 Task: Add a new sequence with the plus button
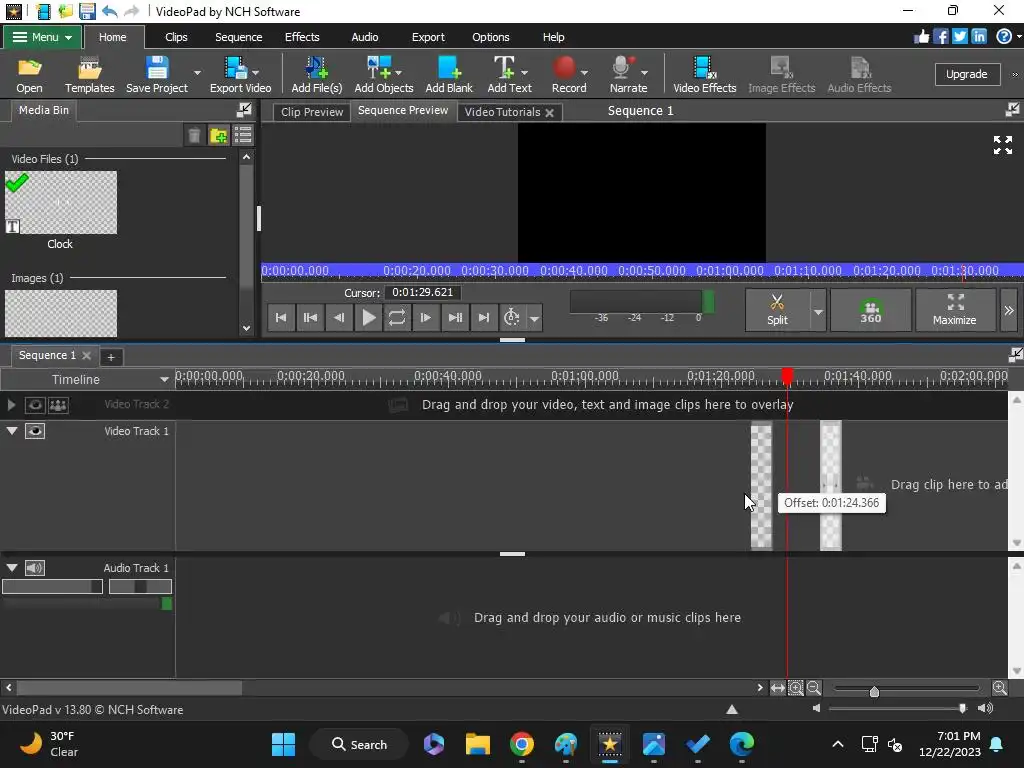[x=111, y=357]
